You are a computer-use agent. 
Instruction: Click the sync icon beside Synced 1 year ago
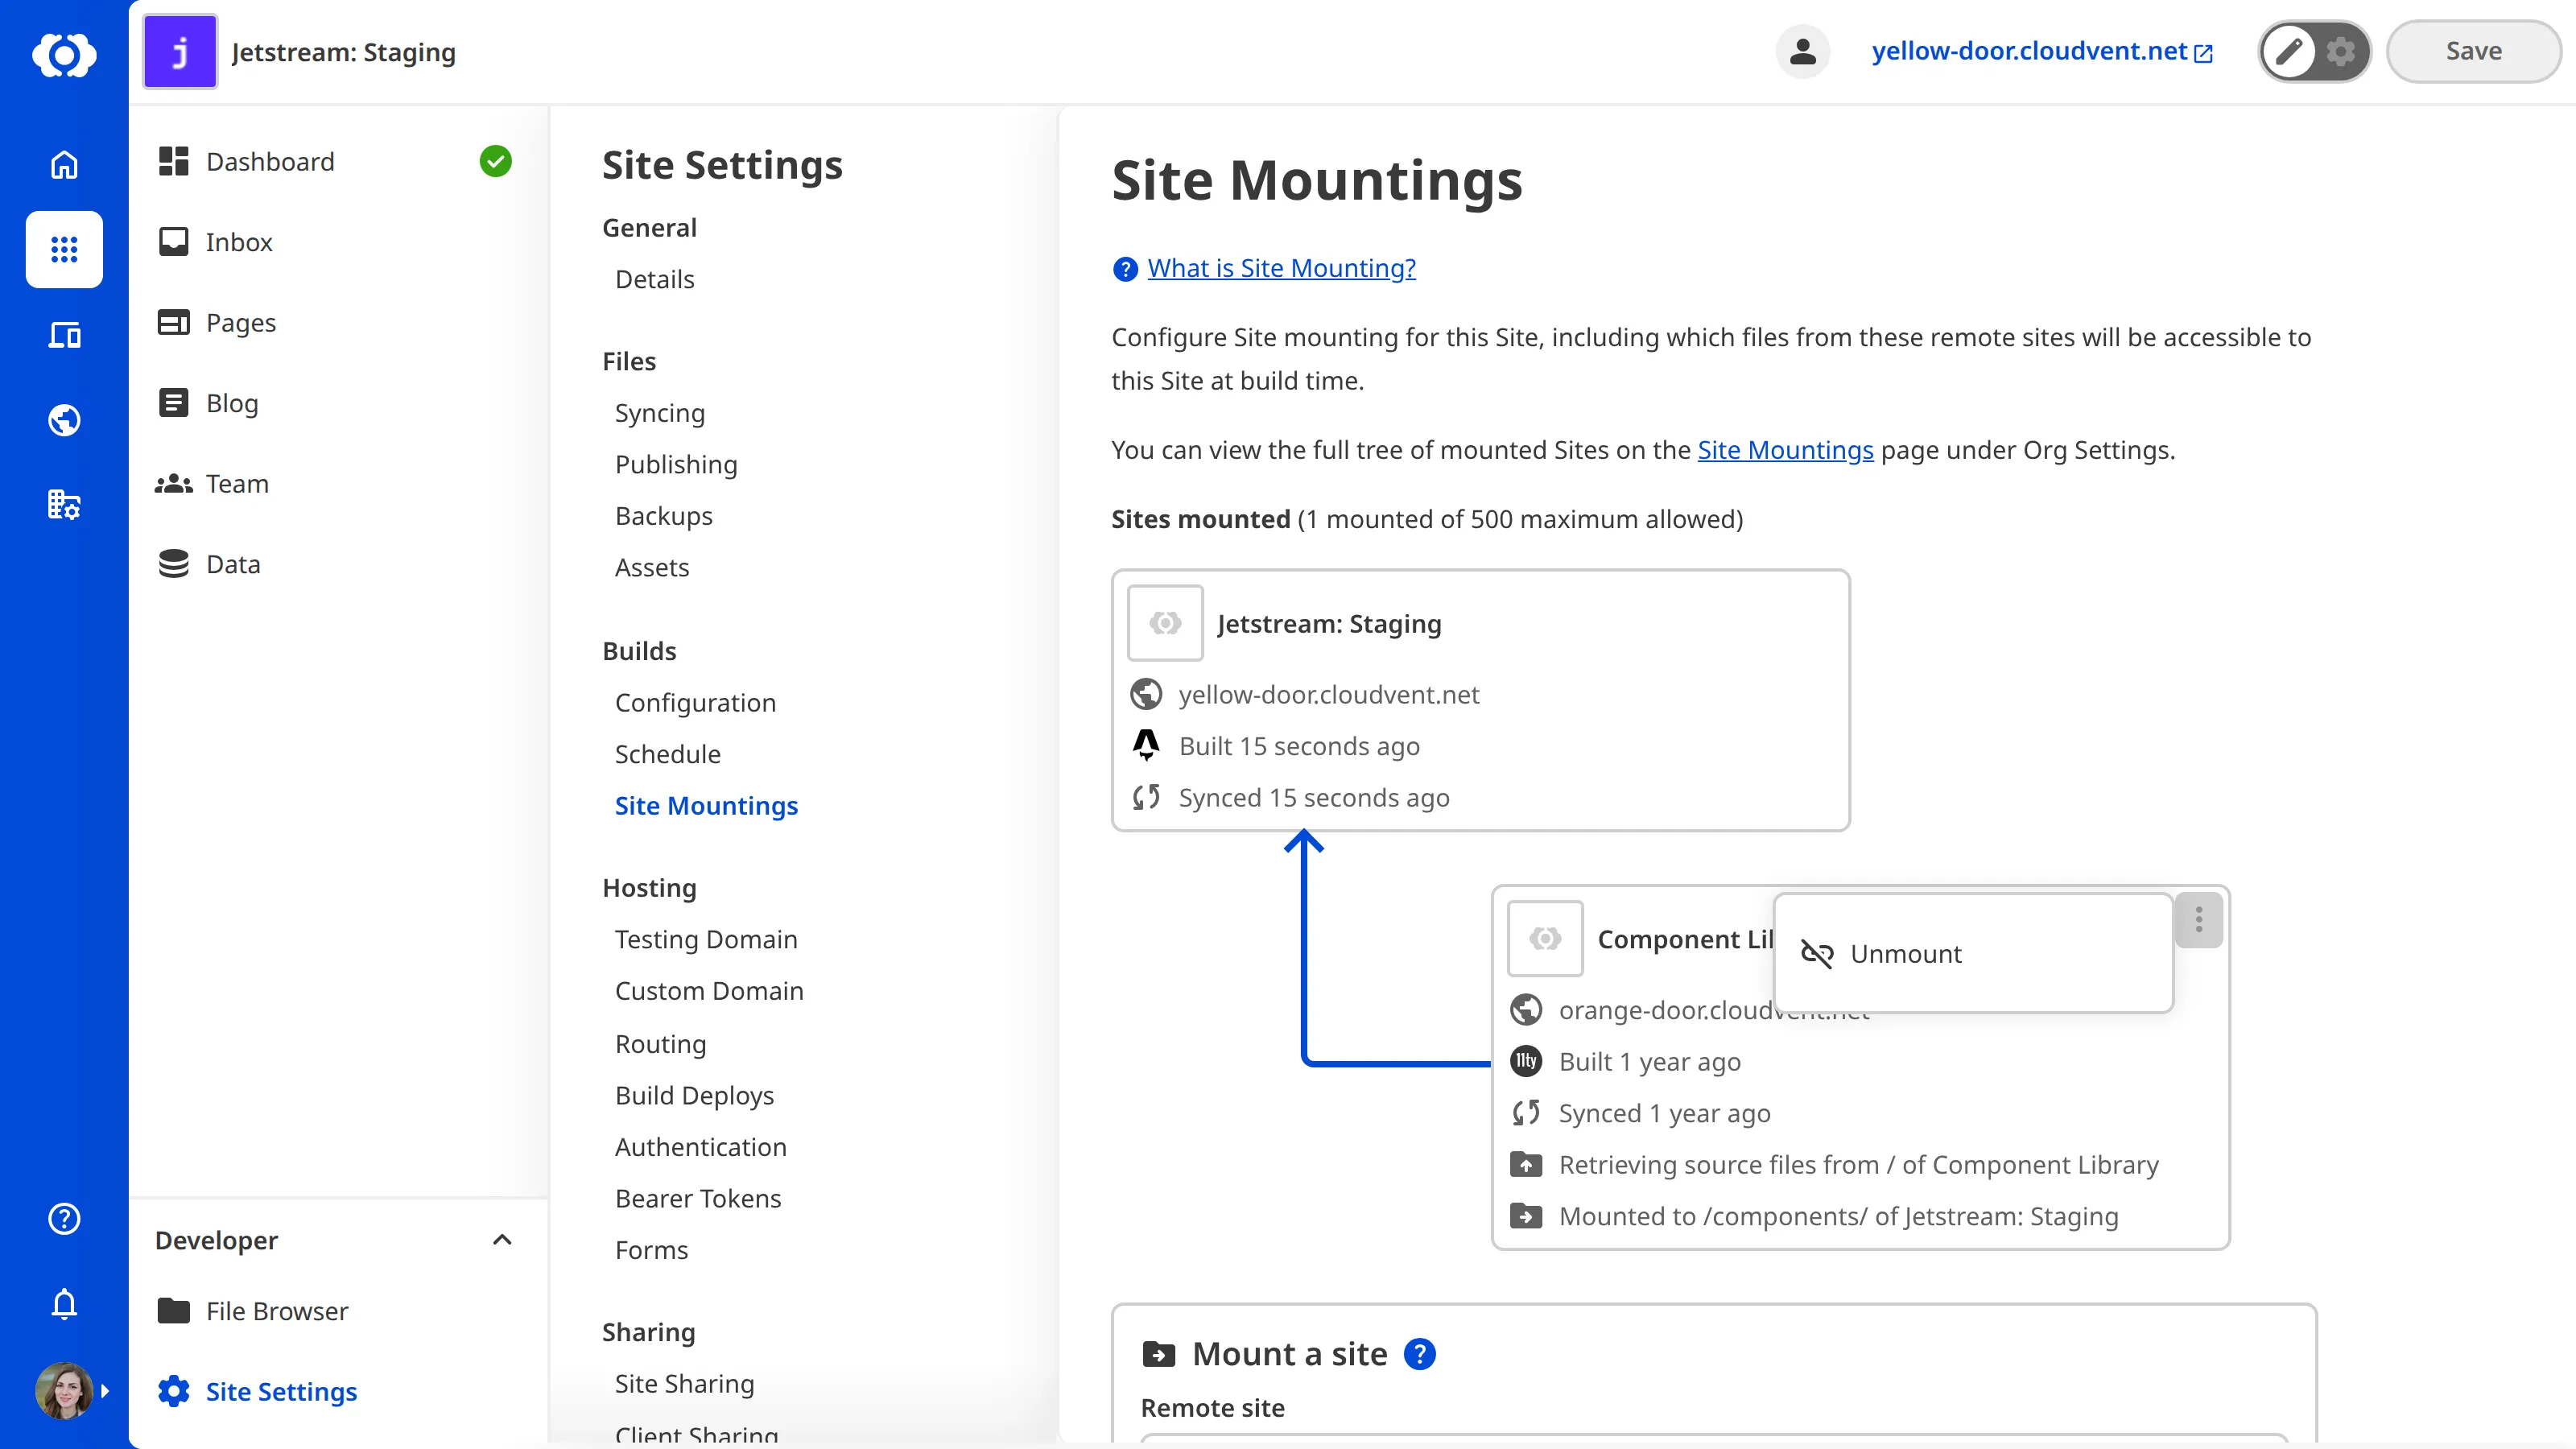click(1526, 1112)
